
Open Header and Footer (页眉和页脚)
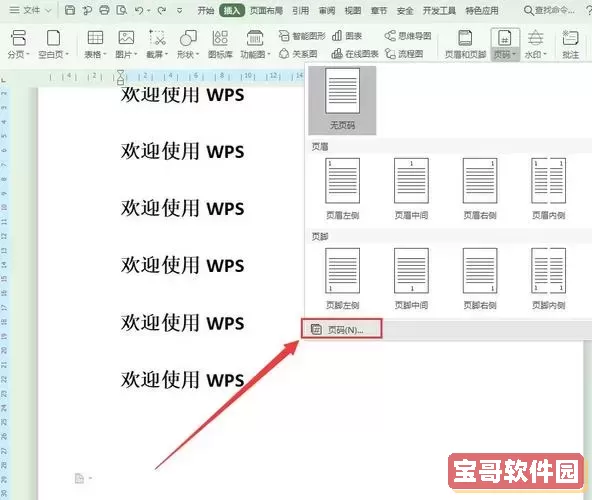coord(465,45)
